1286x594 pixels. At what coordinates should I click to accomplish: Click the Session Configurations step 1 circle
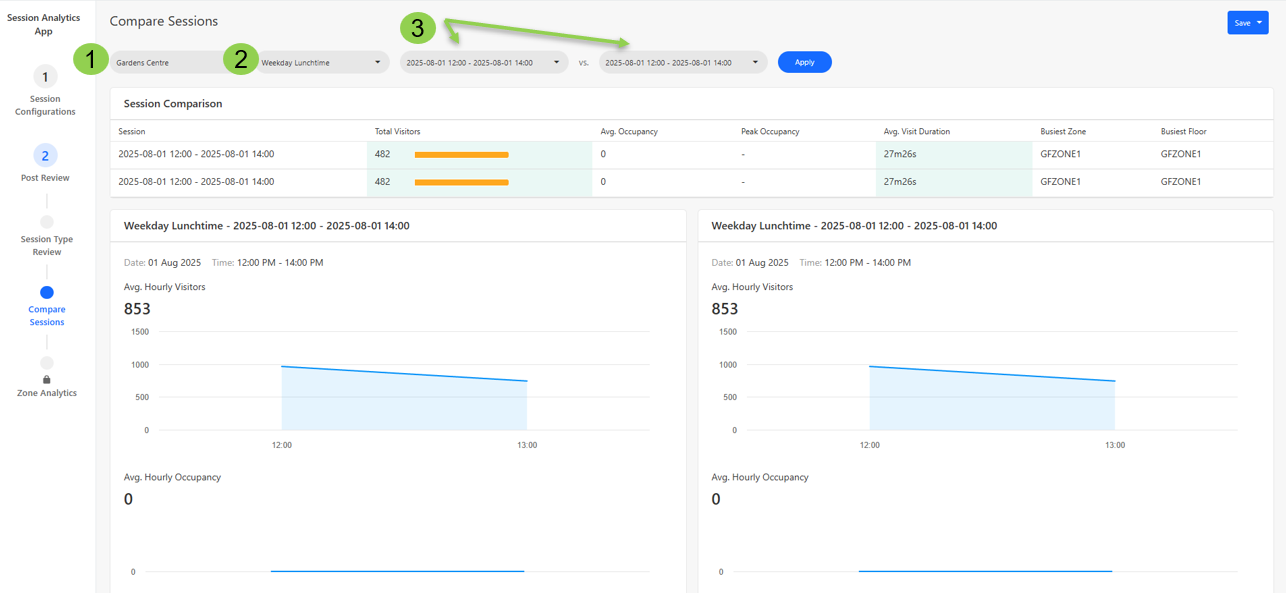pyautogui.click(x=45, y=77)
